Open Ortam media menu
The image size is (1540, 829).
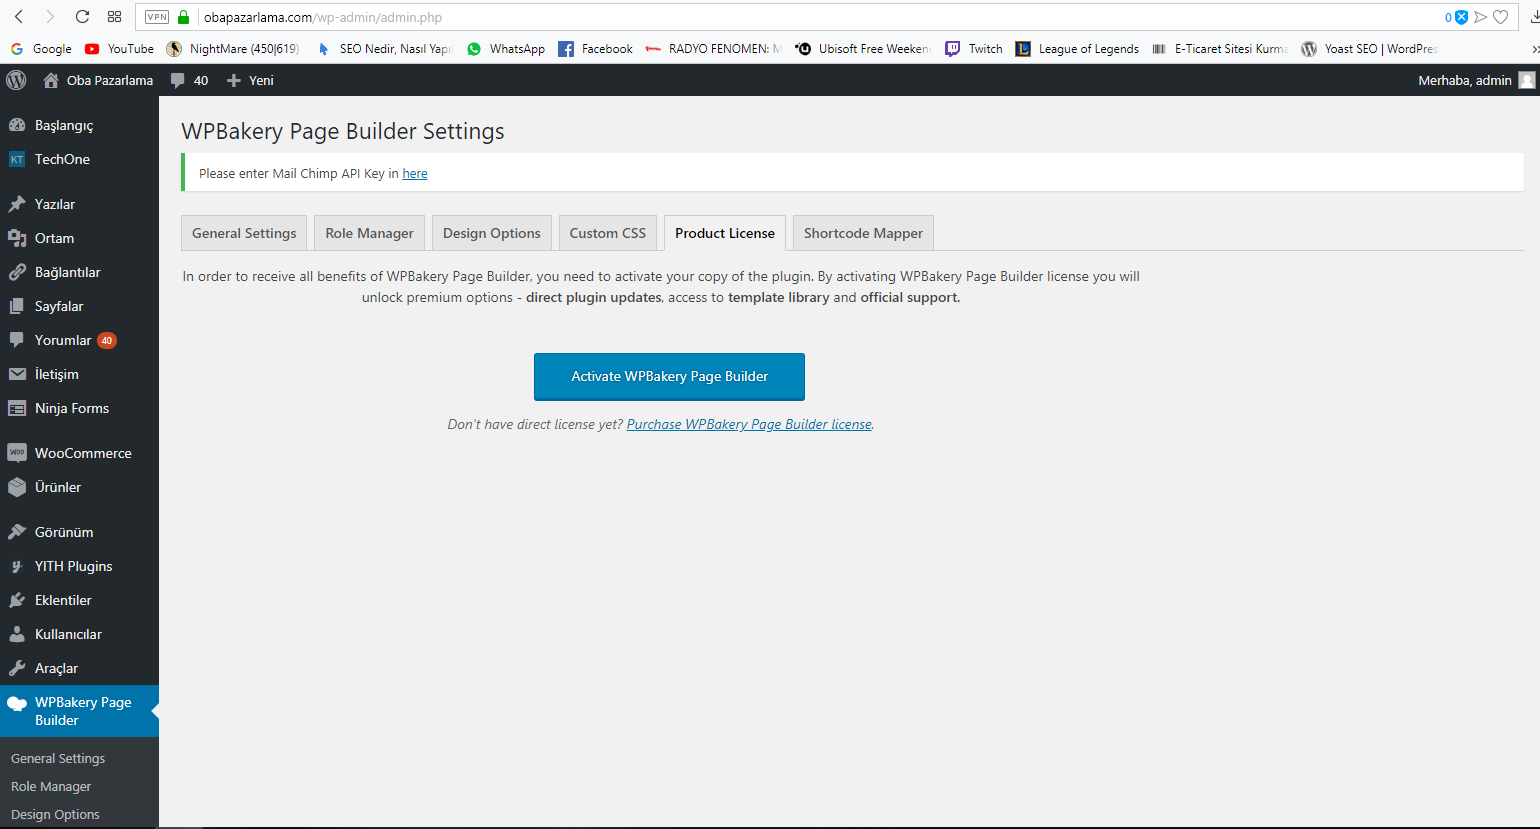point(79,238)
